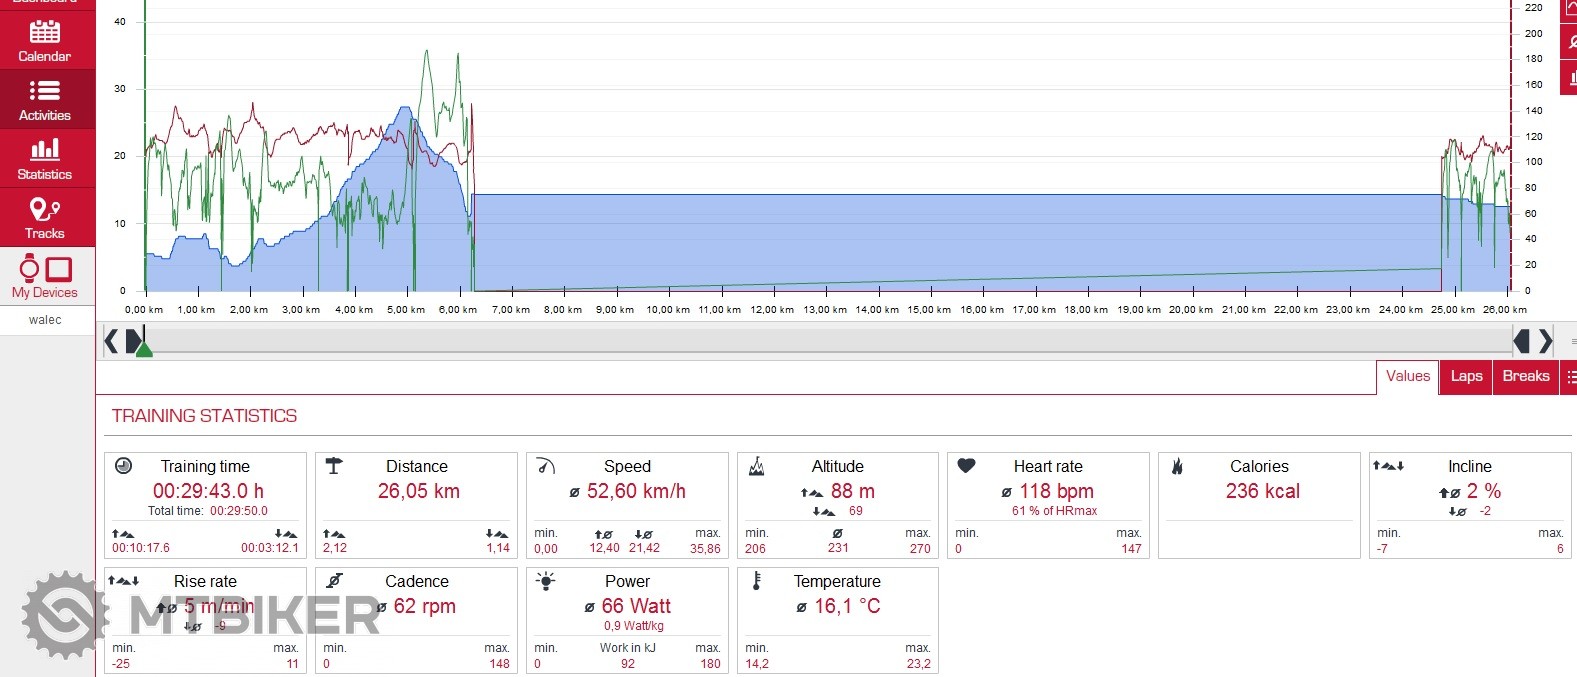Select the Speed statistics card
The image size is (1577, 677).
click(626, 505)
